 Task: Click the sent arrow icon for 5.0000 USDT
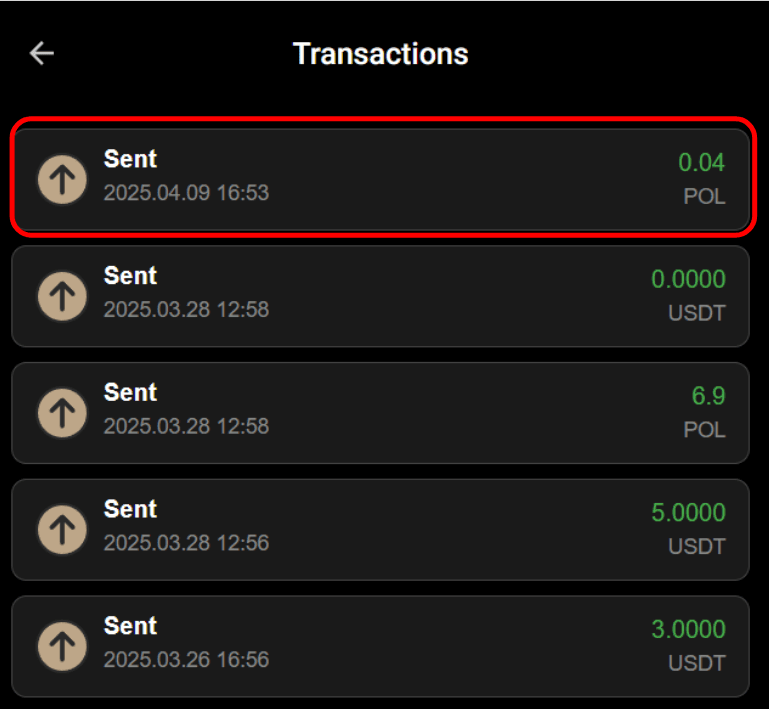tap(62, 530)
